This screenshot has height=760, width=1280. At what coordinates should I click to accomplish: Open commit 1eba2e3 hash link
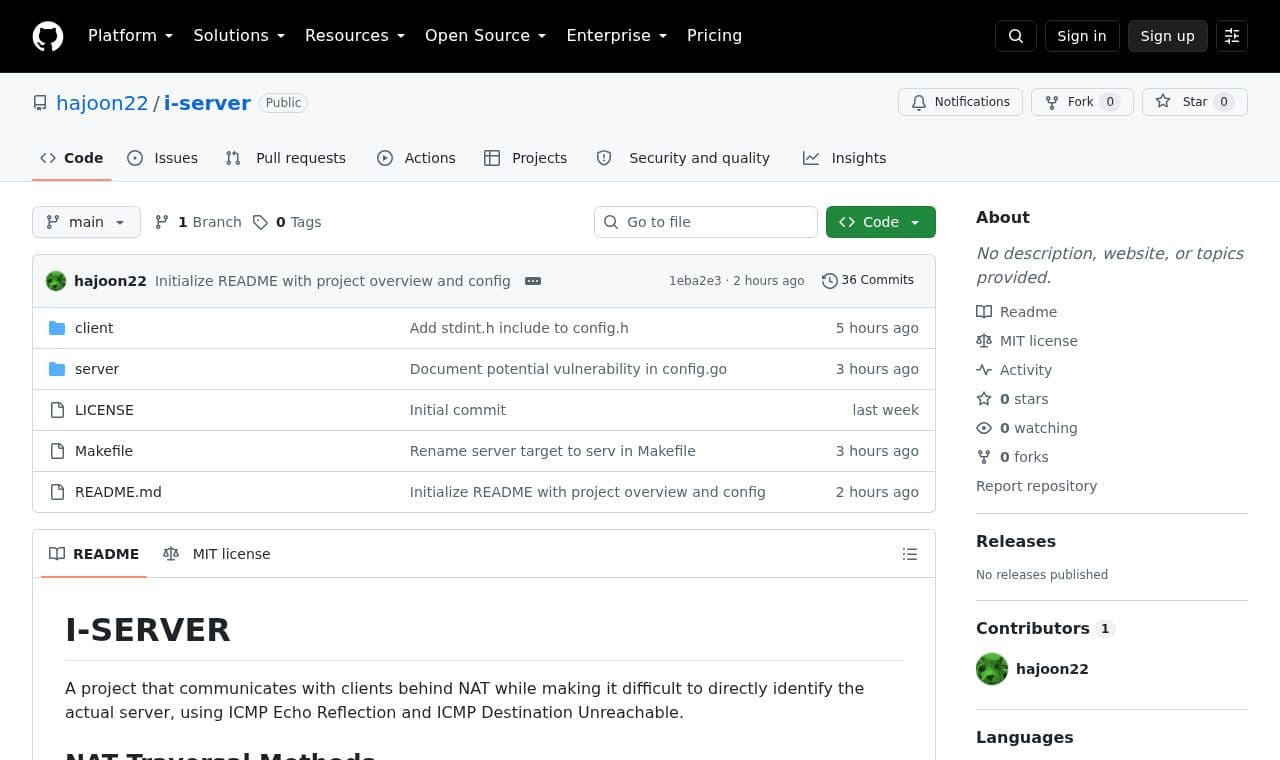695,281
